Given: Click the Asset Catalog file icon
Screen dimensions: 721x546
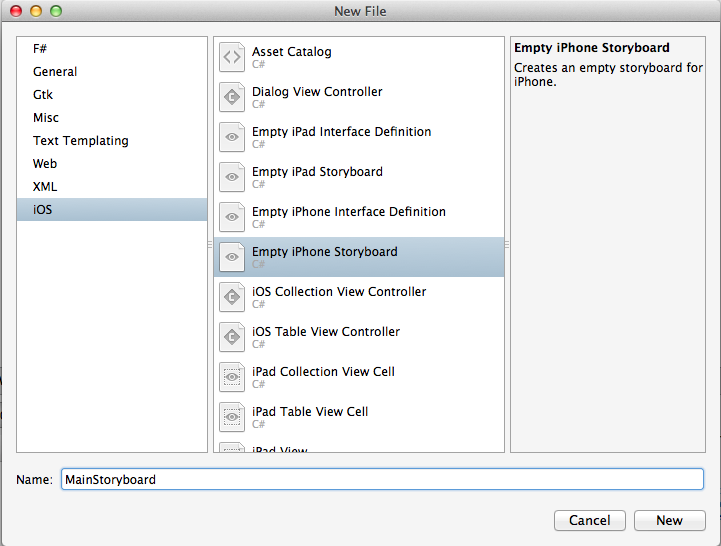Looking at the screenshot, I should [x=232, y=57].
